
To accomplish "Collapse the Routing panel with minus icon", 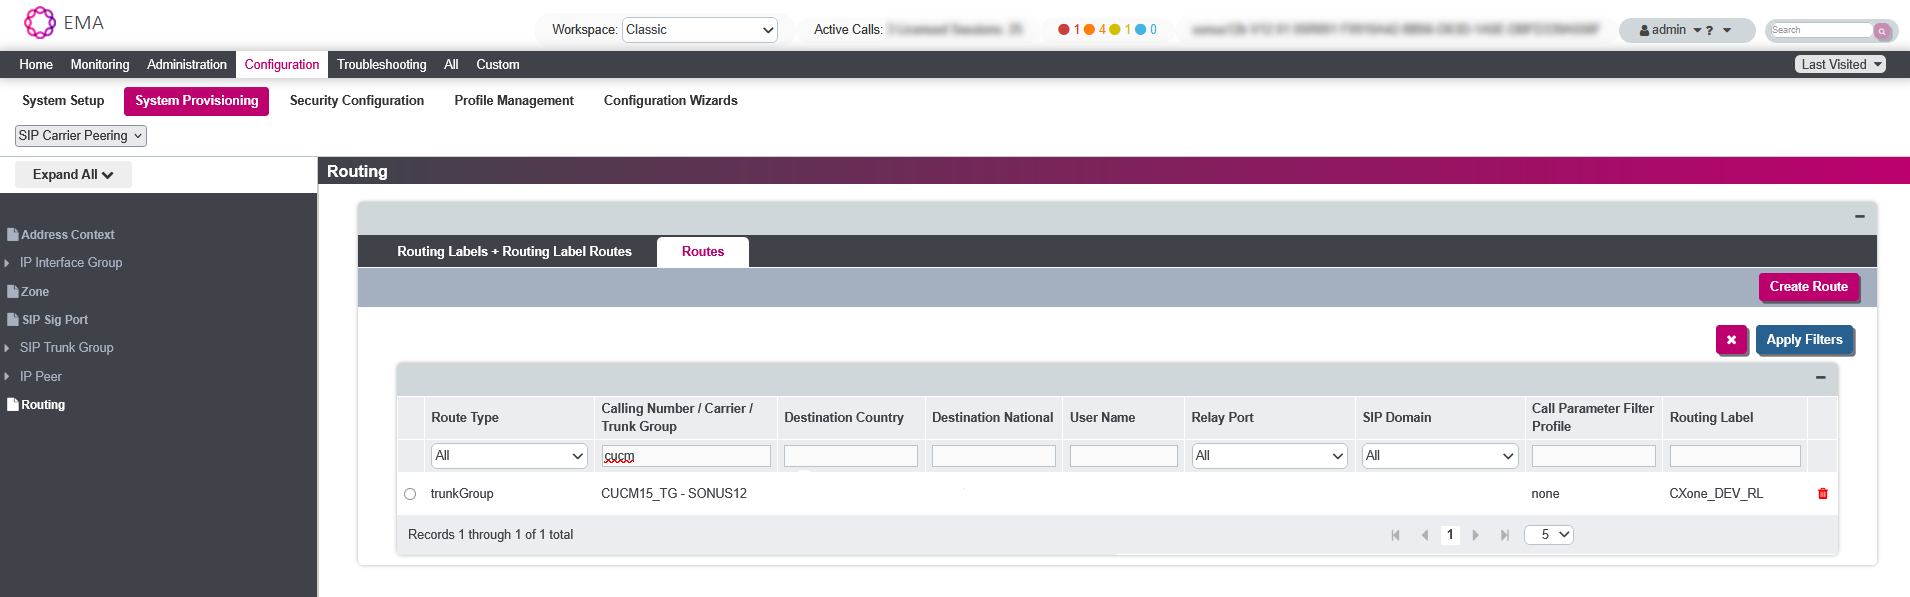I will pos(1859,216).
